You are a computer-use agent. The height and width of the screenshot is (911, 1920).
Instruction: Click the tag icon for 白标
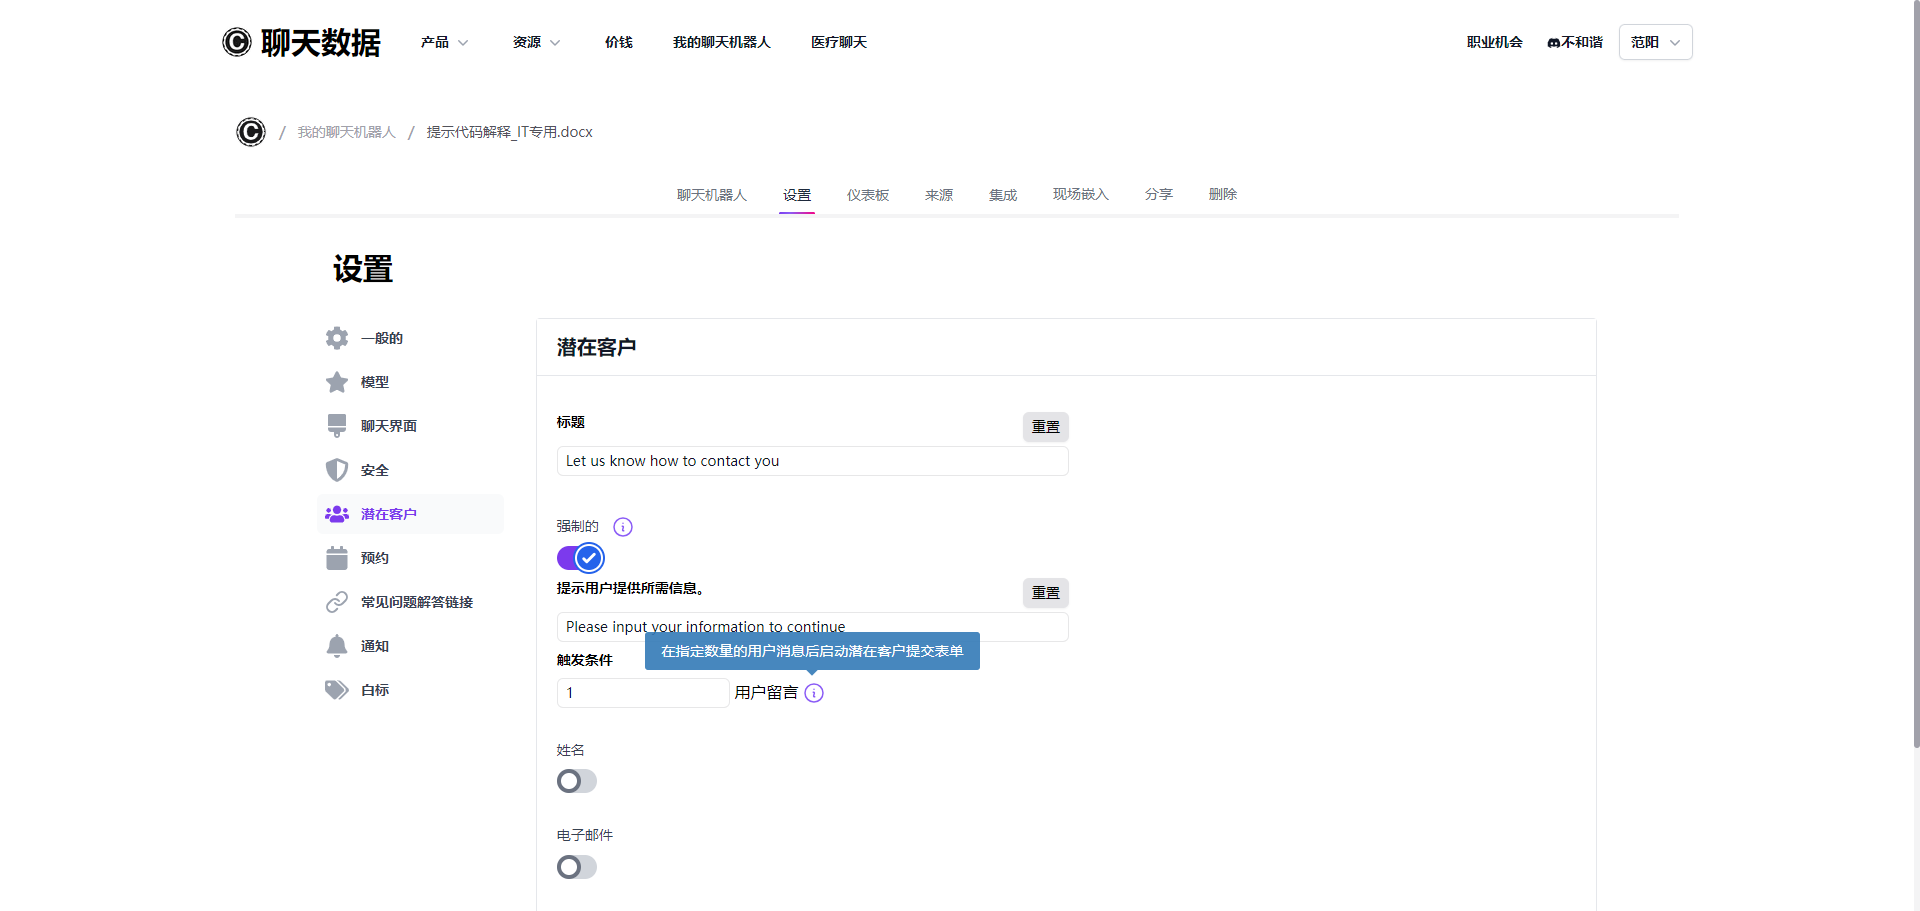(x=337, y=690)
